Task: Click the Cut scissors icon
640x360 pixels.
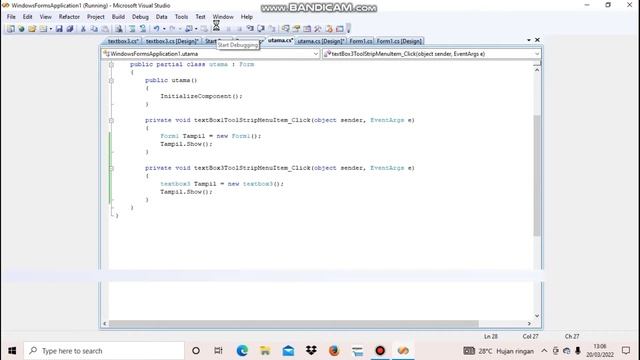Action: click(83, 29)
